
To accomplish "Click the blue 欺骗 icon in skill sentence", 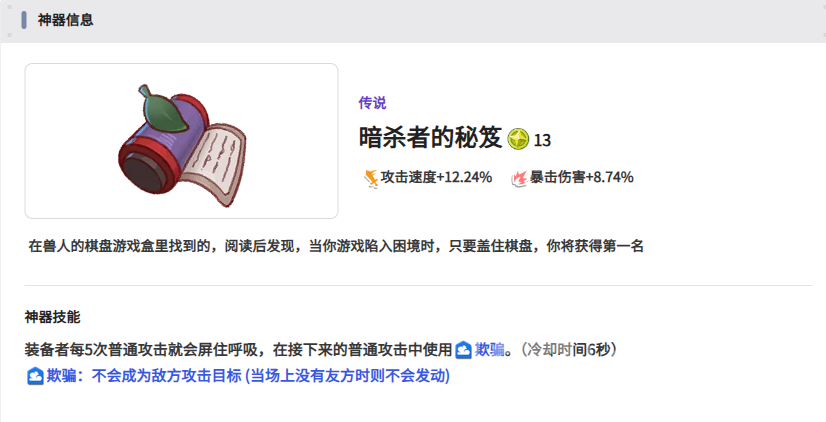I will point(463,350).
